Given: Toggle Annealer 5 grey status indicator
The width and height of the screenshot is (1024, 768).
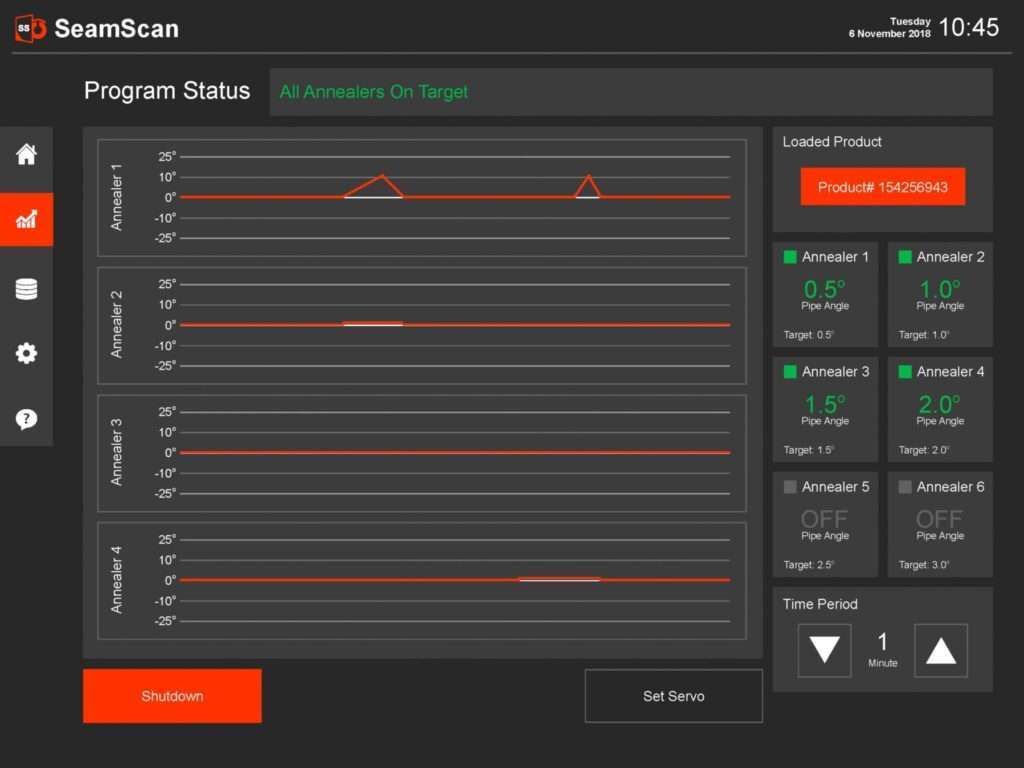Looking at the screenshot, I should click(790, 487).
